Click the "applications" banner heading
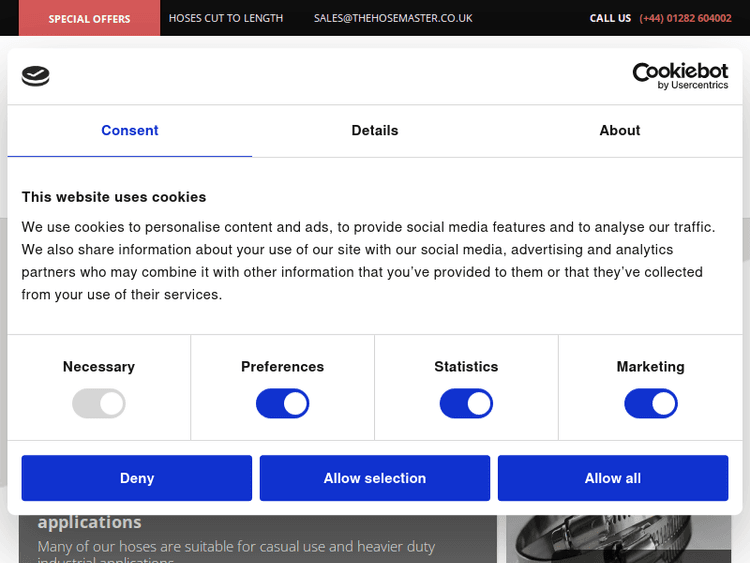750x563 pixels. [90, 522]
